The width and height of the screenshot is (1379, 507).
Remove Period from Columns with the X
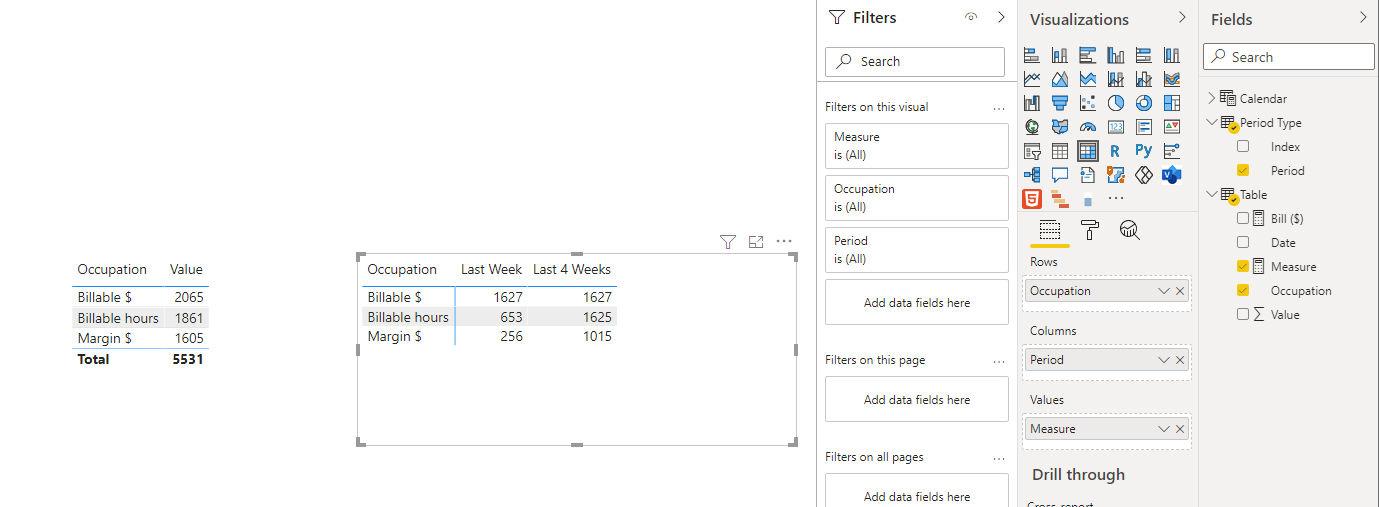pos(1180,360)
